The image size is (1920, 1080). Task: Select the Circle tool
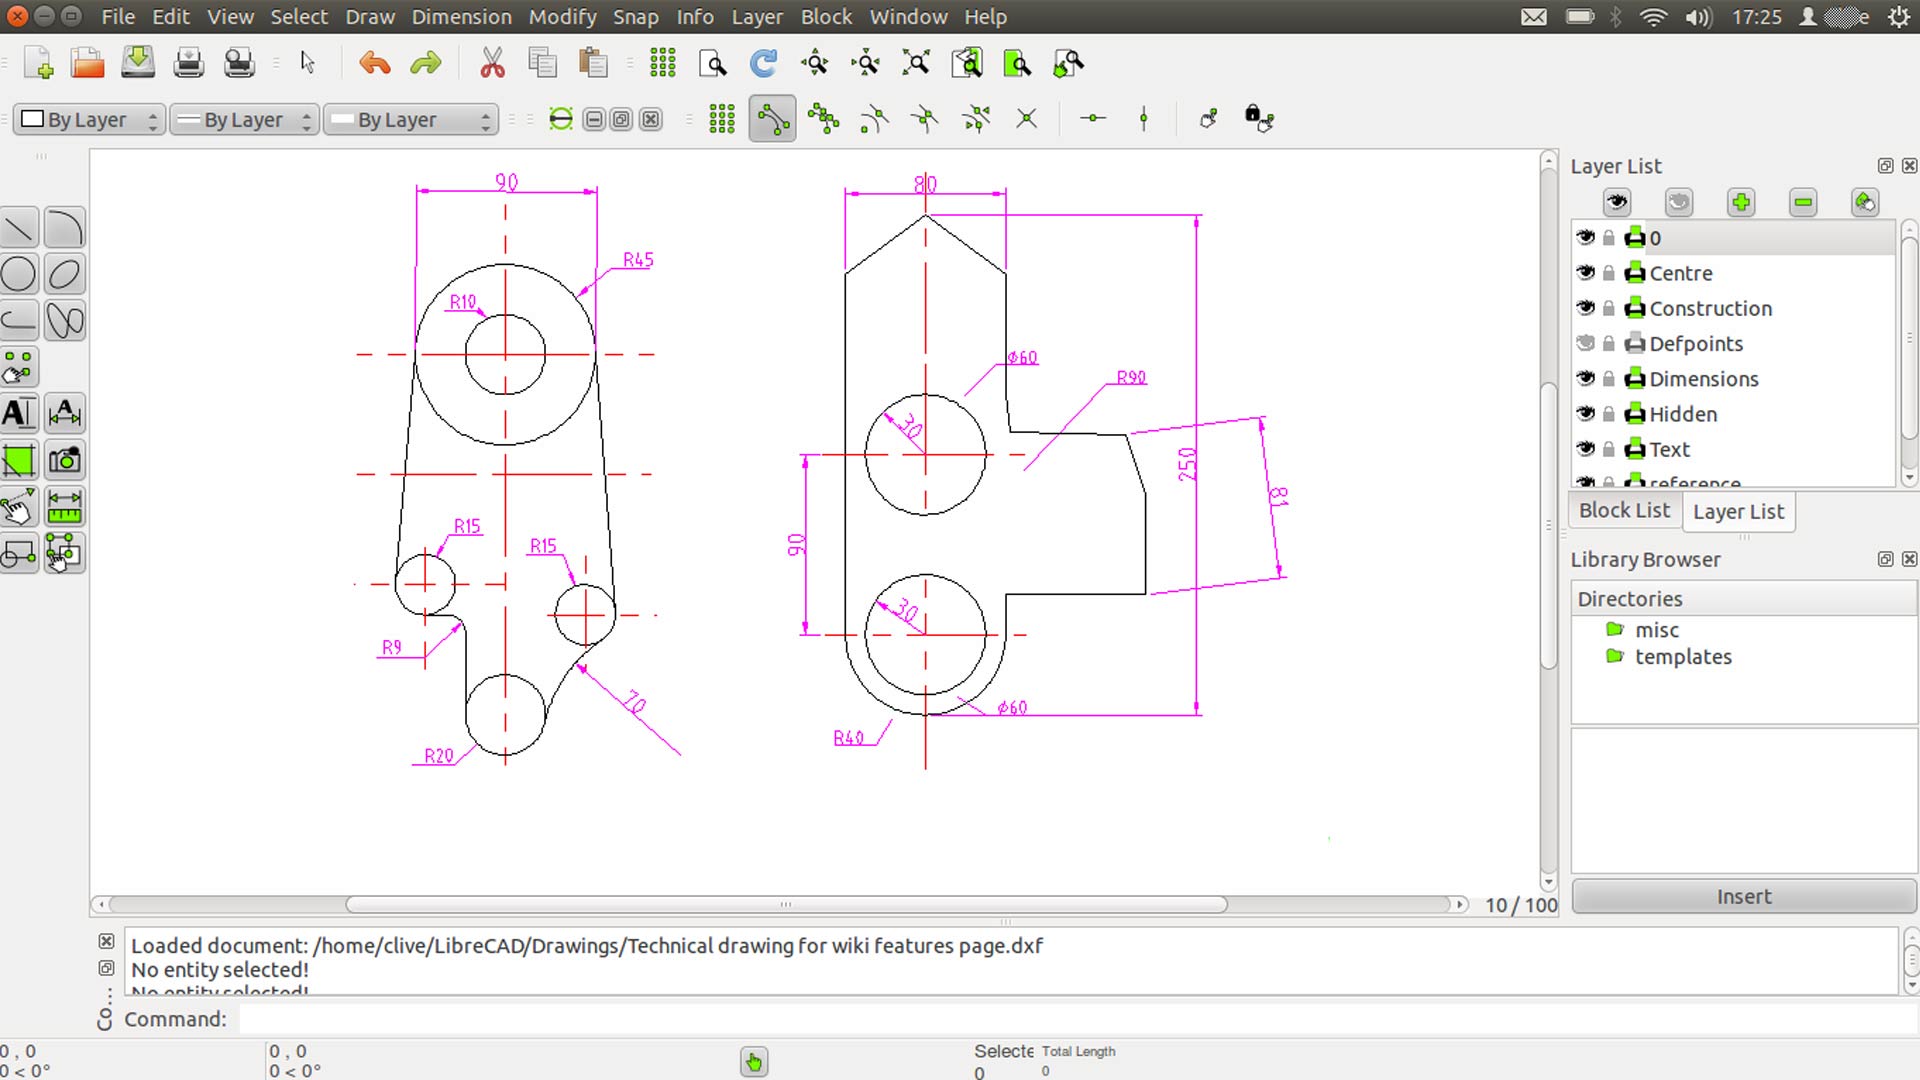tap(18, 276)
